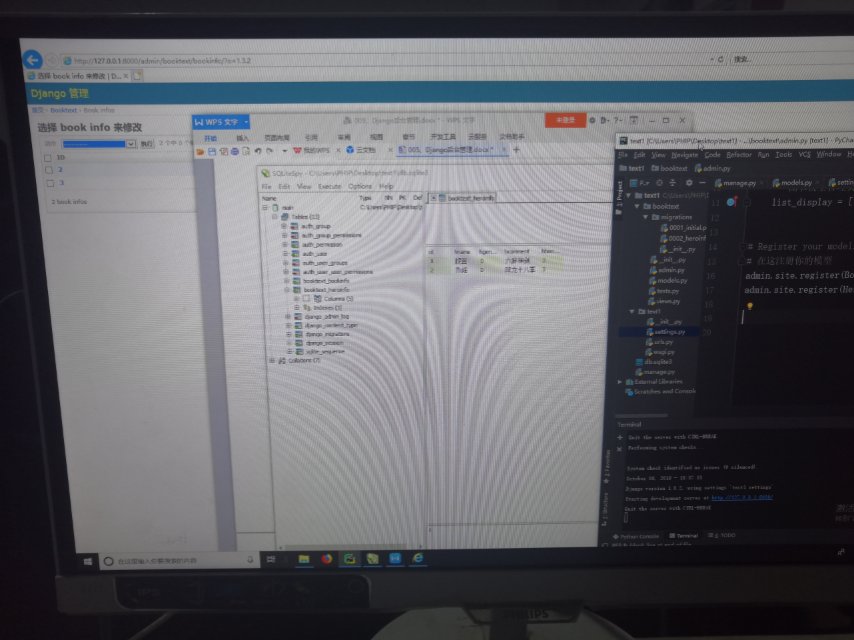Select the WPS 插入 ribbon tab
The height and width of the screenshot is (640, 854).
(242, 138)
